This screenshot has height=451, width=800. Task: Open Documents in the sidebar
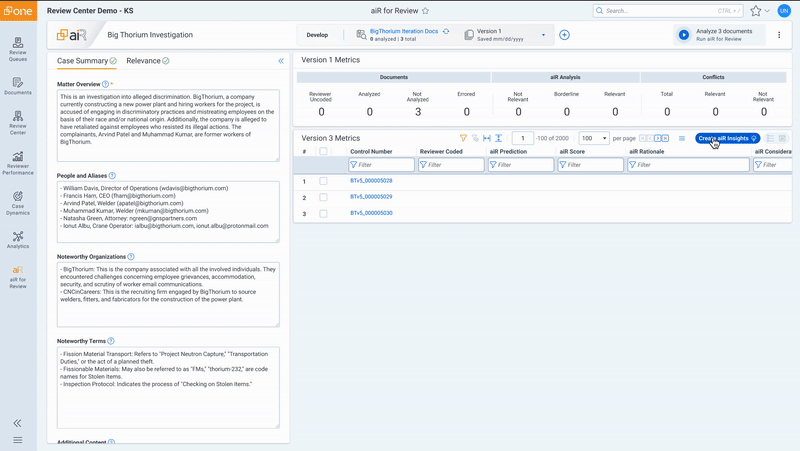18,86
